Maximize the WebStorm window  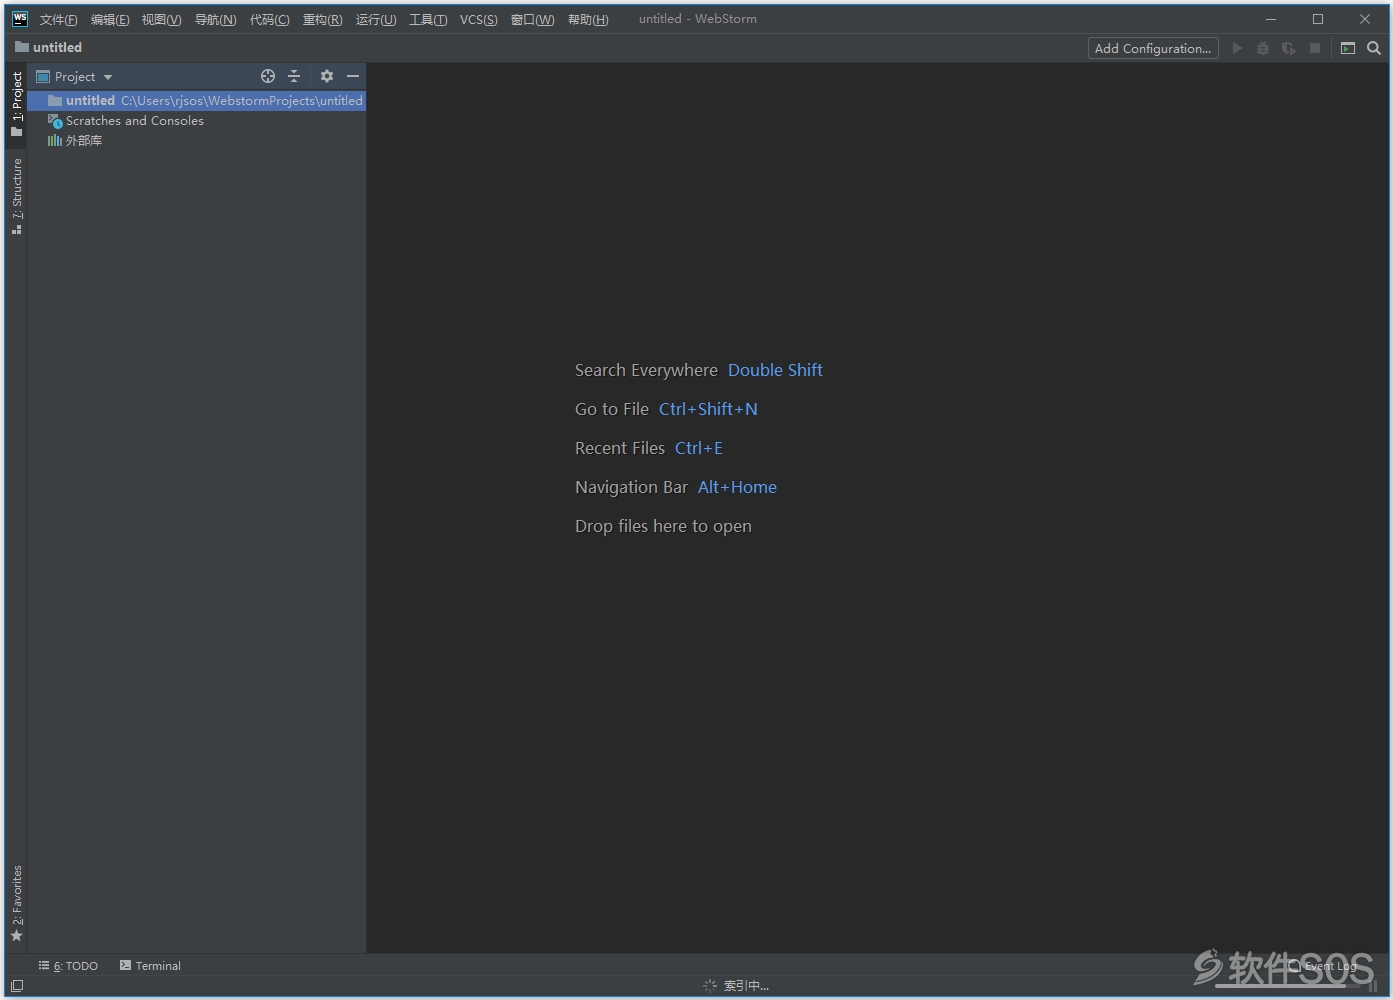coord(1318,19)
